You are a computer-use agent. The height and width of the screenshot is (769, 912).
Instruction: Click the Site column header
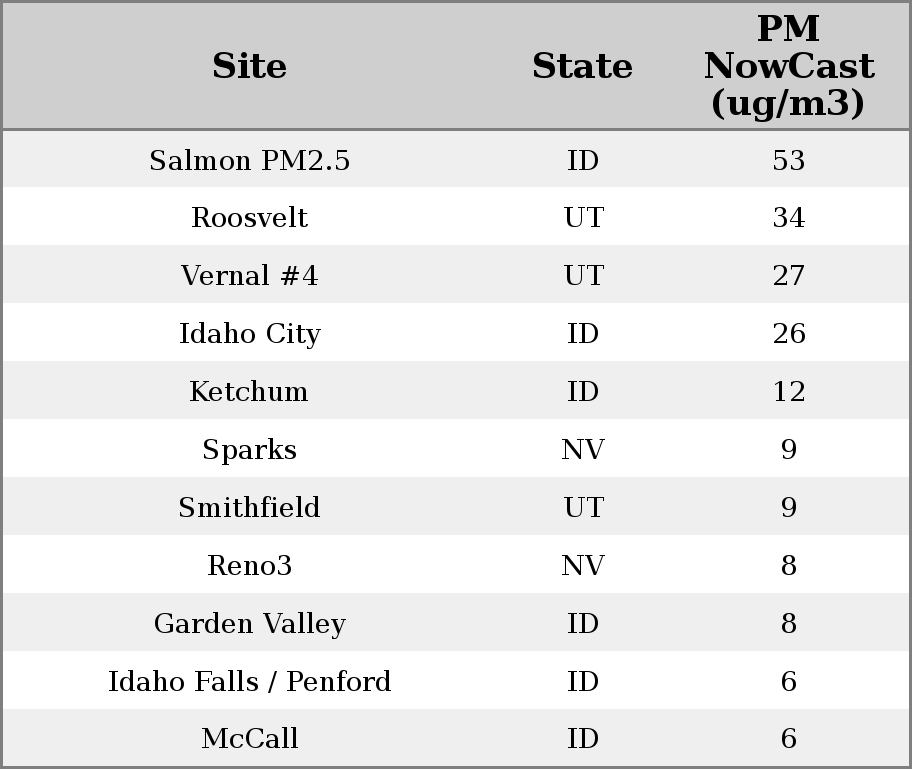tap(250, 66)
